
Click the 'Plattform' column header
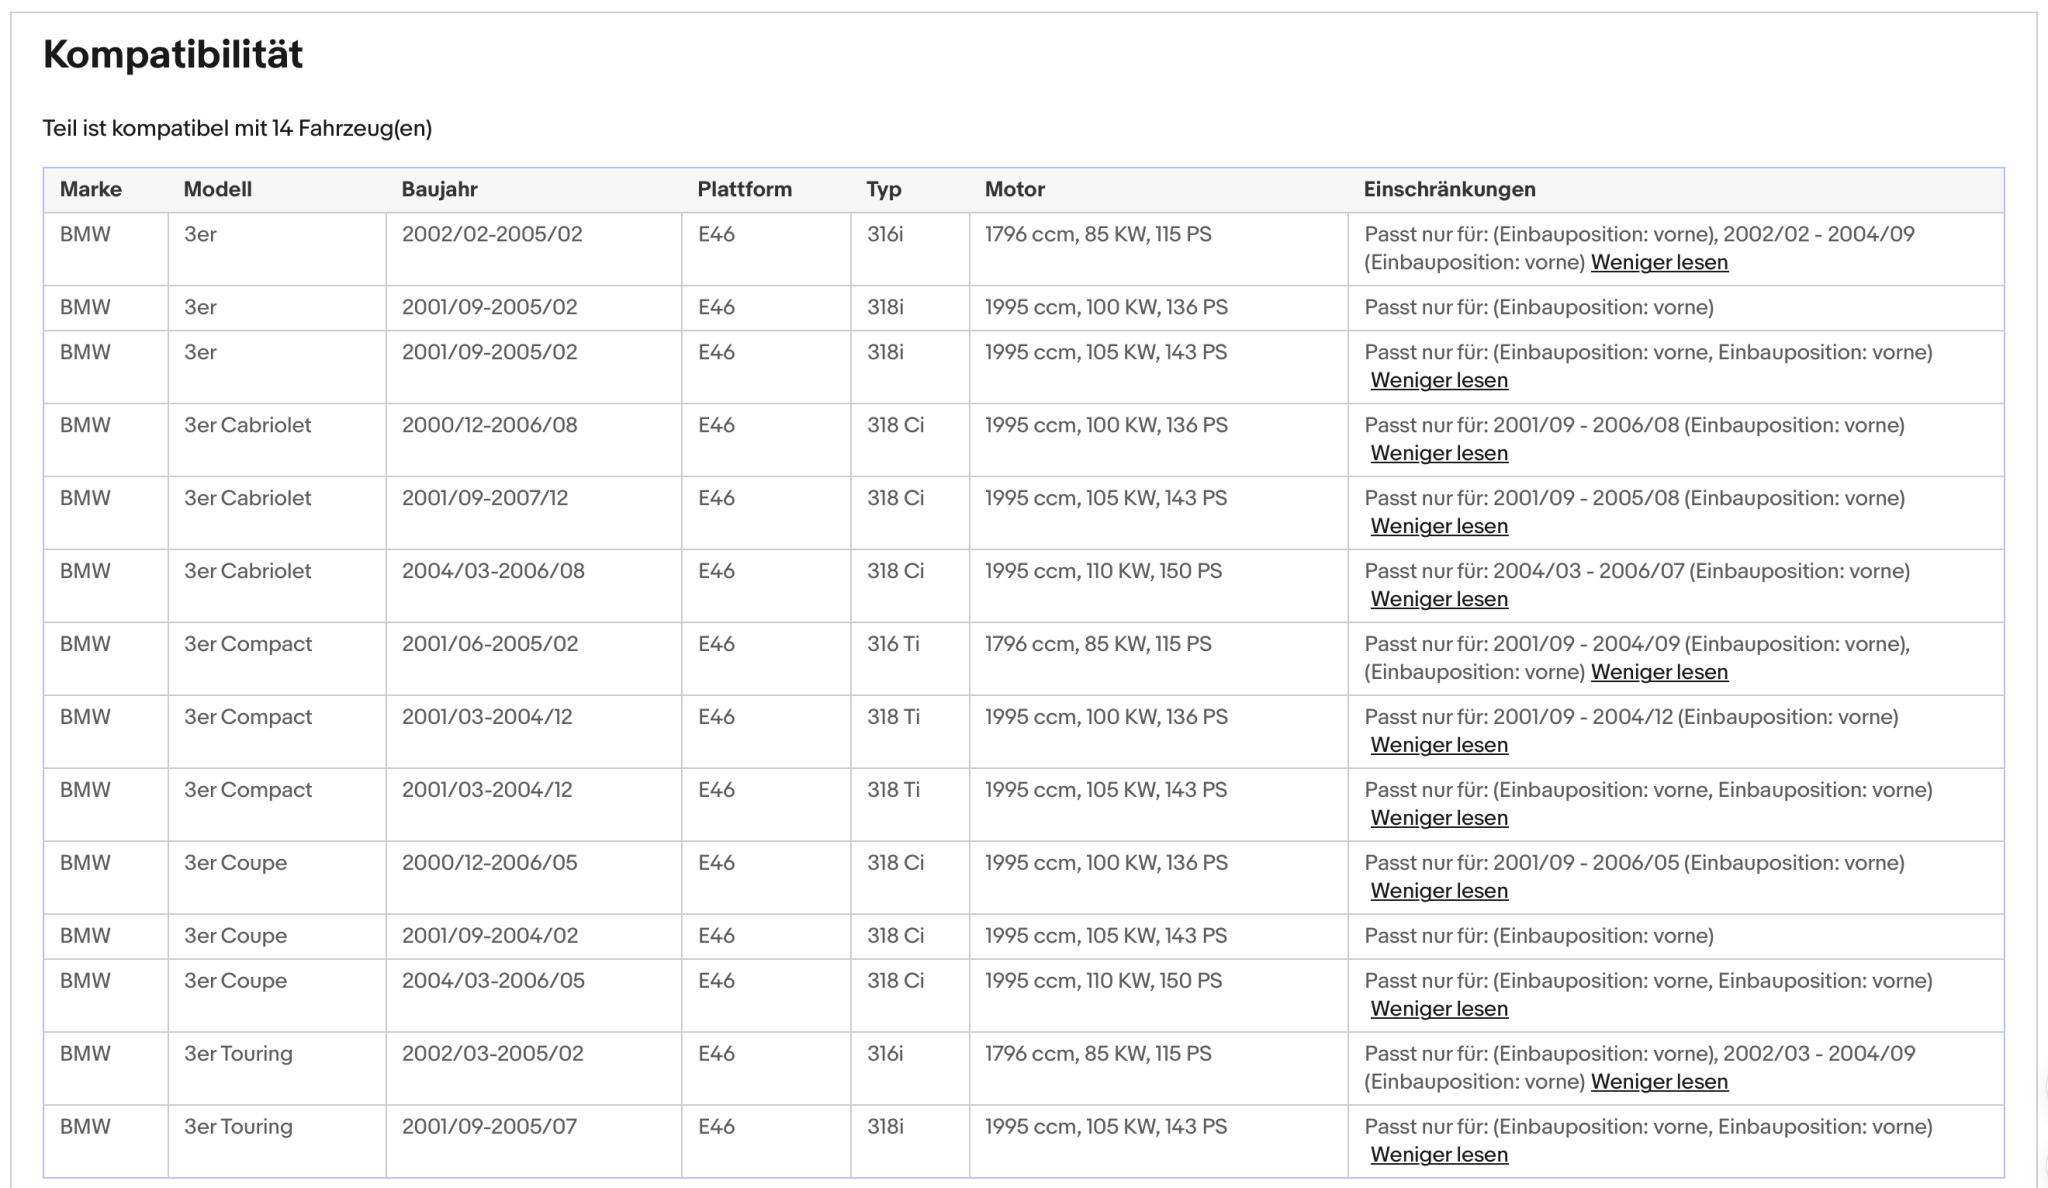pyautogui.click(x=745, y=189)
